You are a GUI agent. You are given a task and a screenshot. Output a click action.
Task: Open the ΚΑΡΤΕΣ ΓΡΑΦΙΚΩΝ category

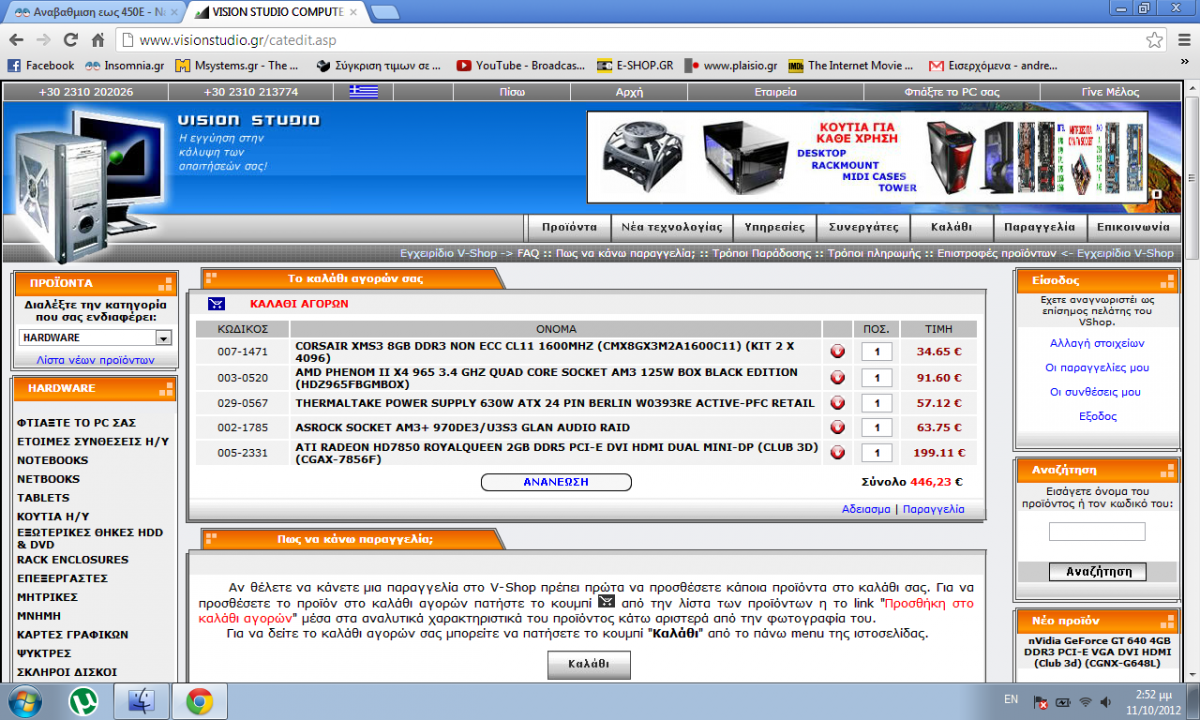point(72,634)
